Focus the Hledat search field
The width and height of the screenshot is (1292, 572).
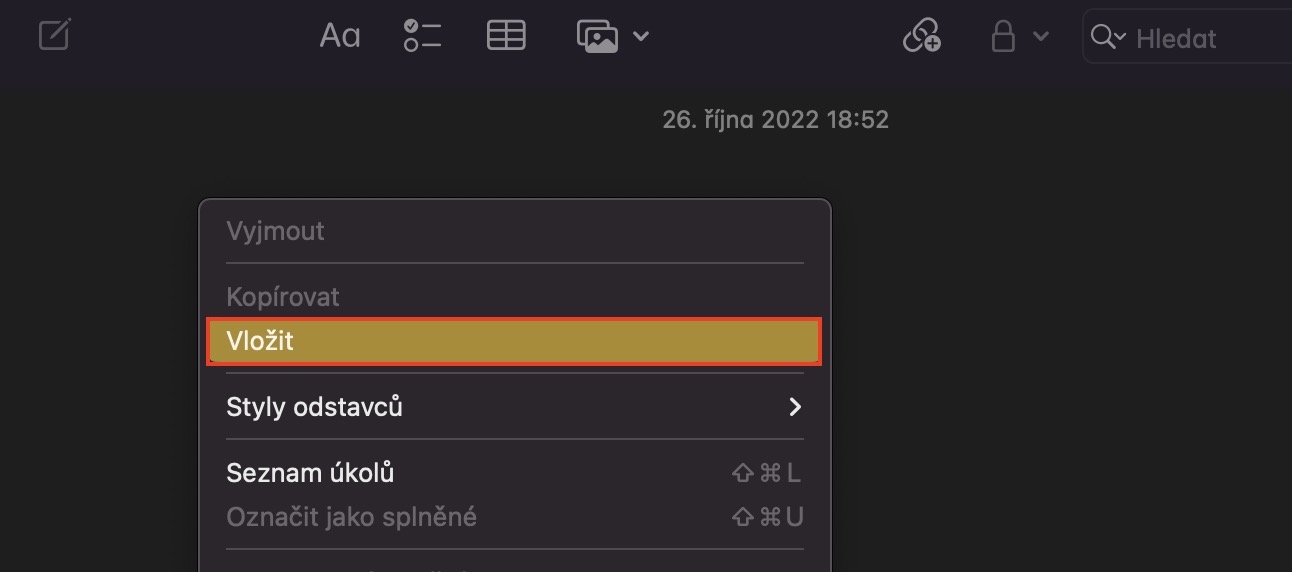tap(1200, 38)
